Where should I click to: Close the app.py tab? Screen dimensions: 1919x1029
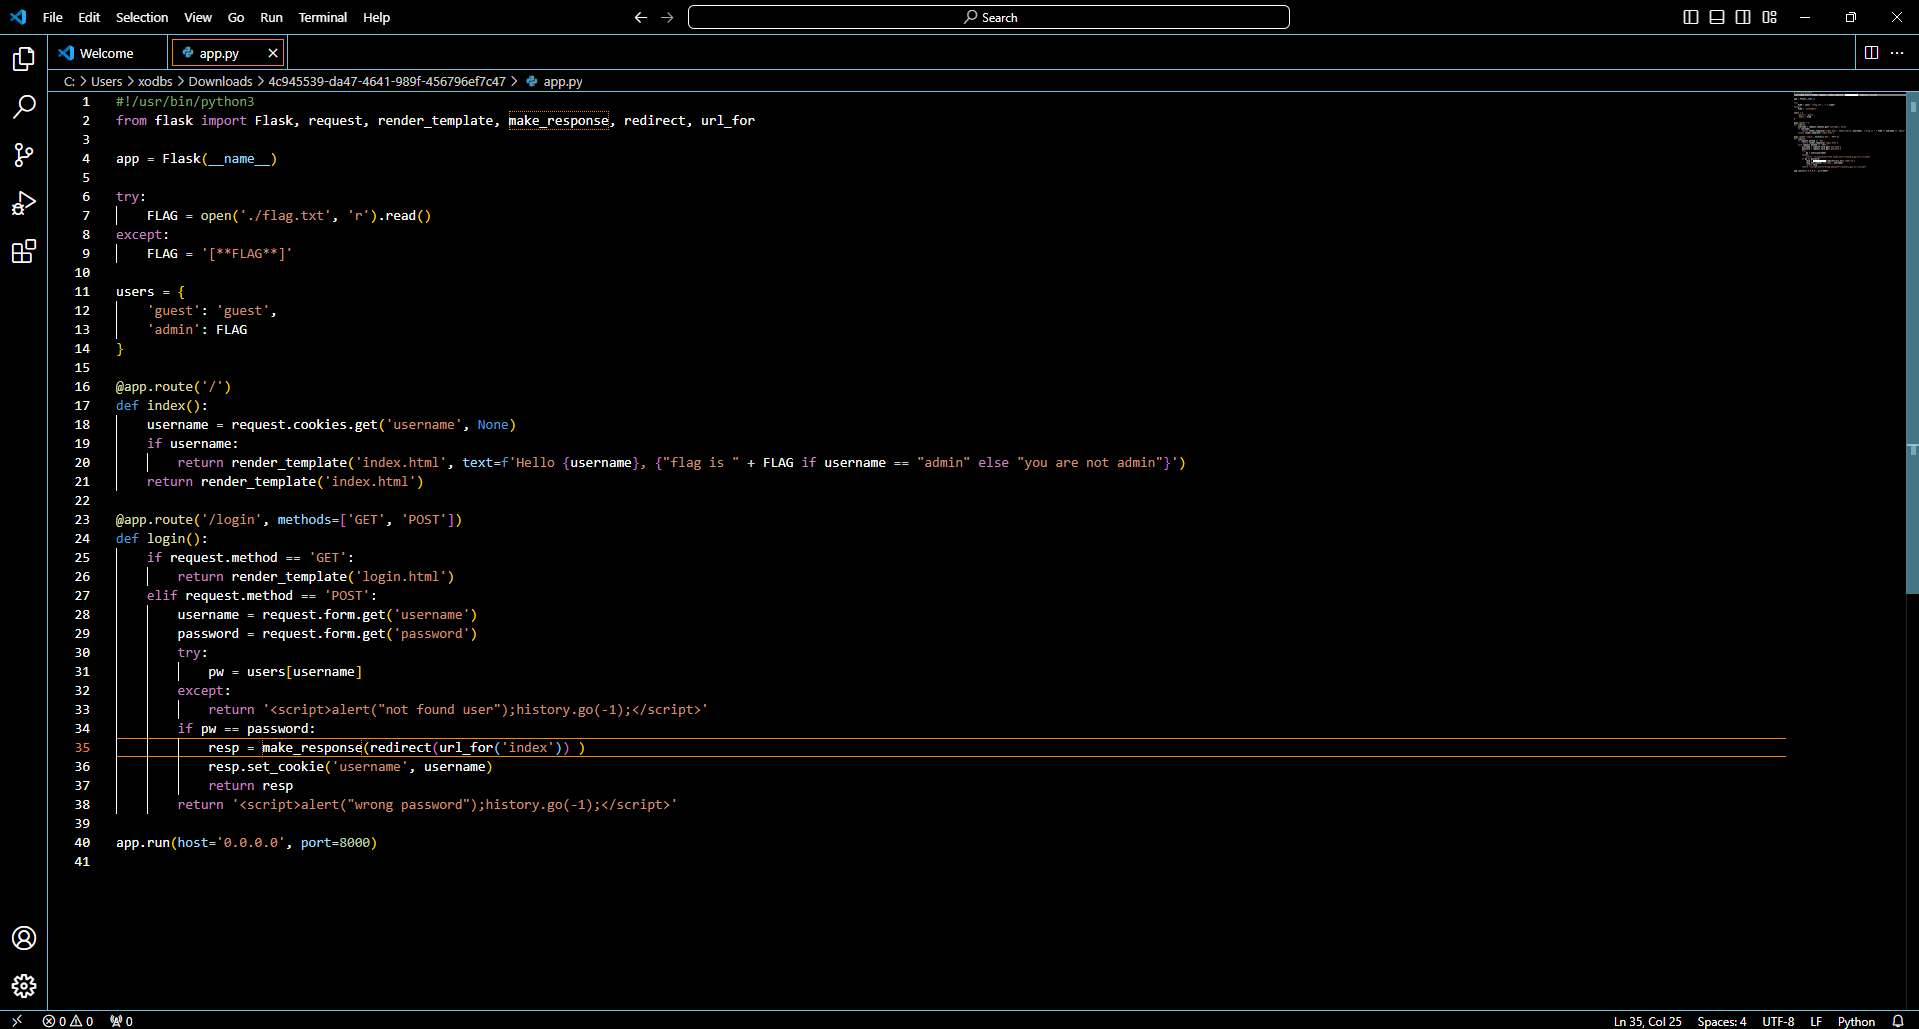(272, 53)
